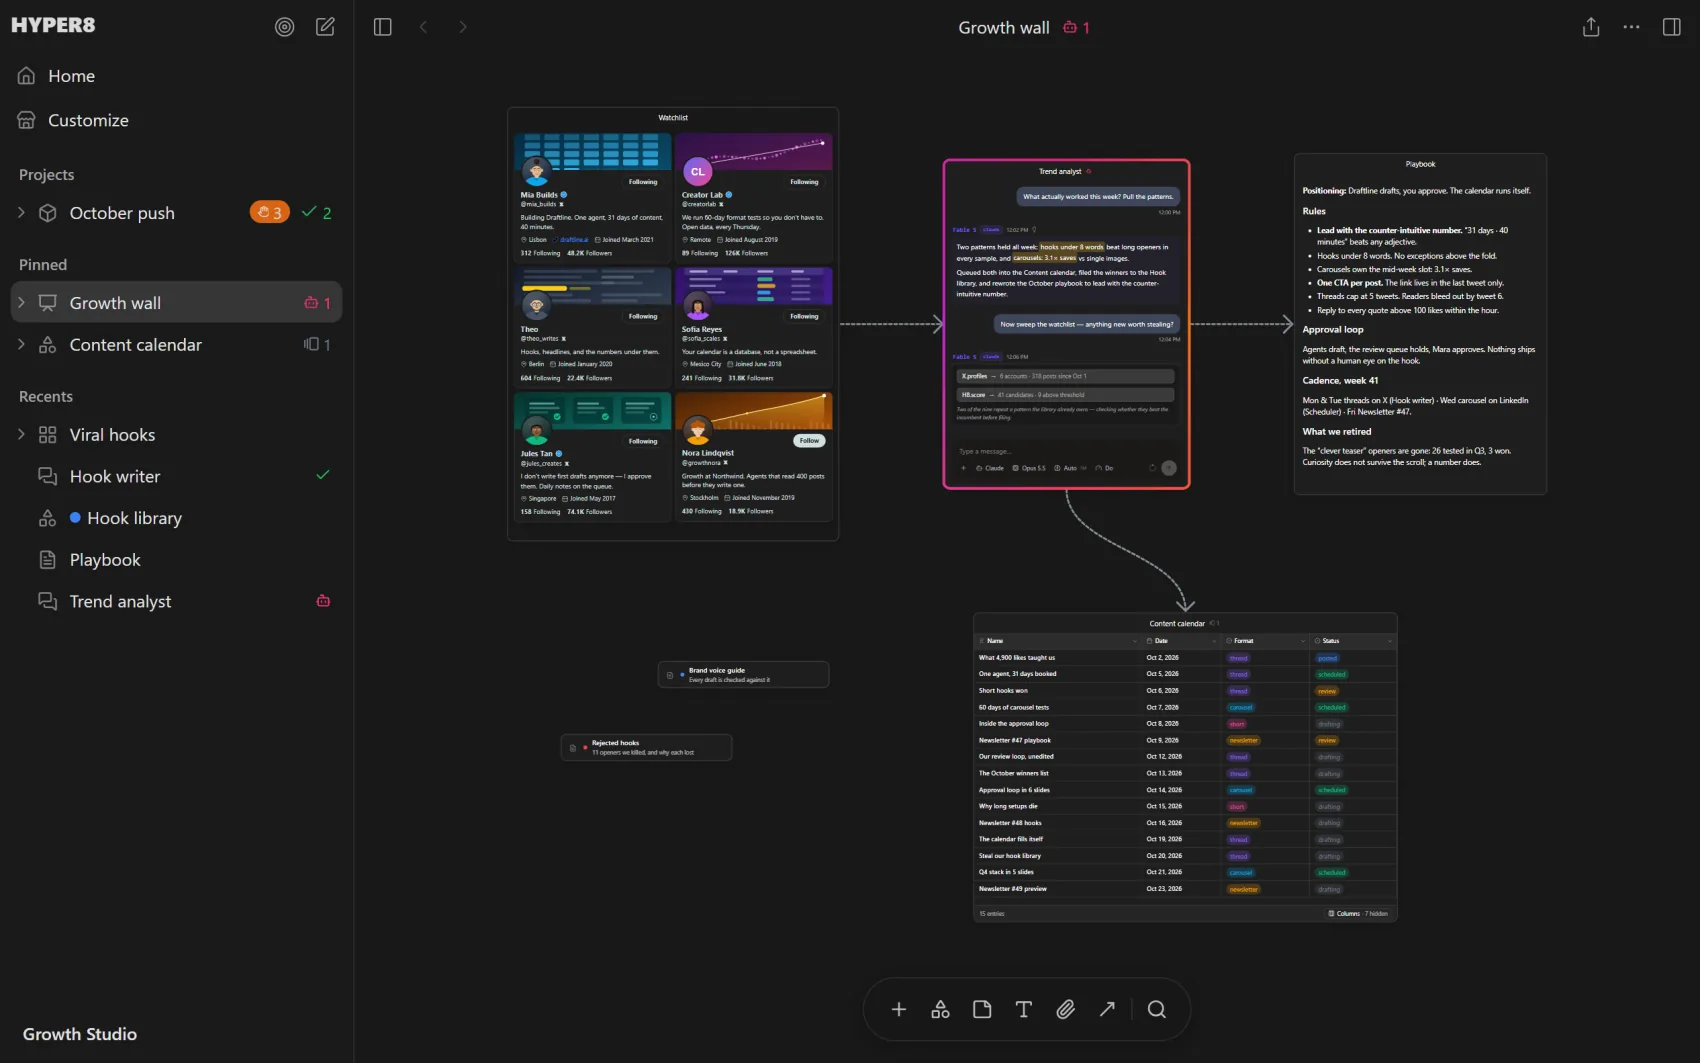The image size is (1700, 1063).
Task: Select the attachment paperclip tool
Action: (x=1065, y=1010)
